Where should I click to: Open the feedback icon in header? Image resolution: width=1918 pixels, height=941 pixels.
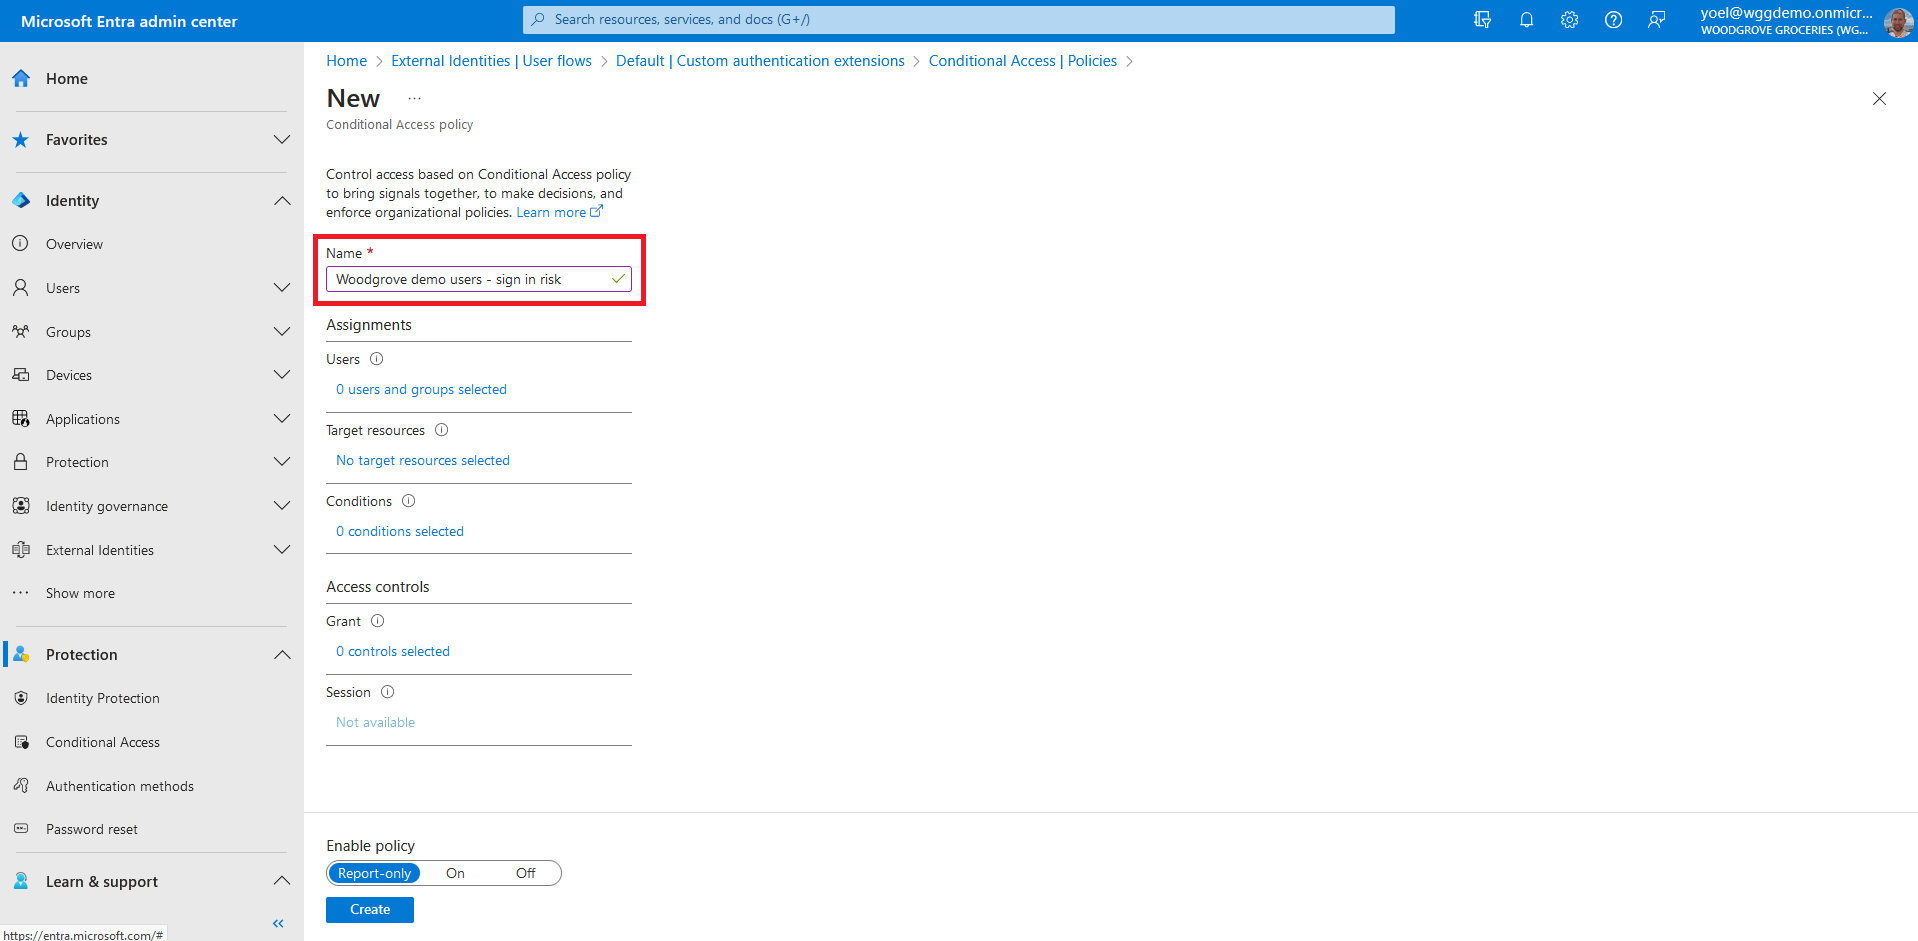[1656, 20]
